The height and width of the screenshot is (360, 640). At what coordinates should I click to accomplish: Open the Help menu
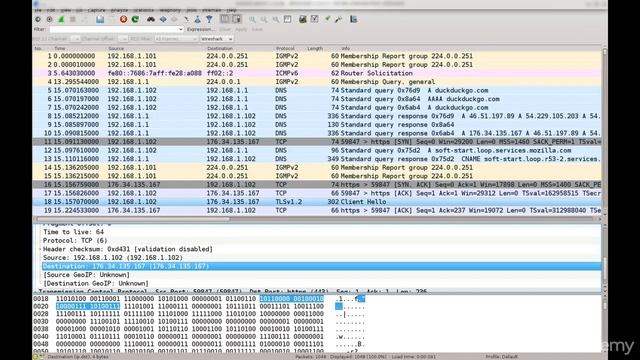pyautogui.click(x=231, y=10)
